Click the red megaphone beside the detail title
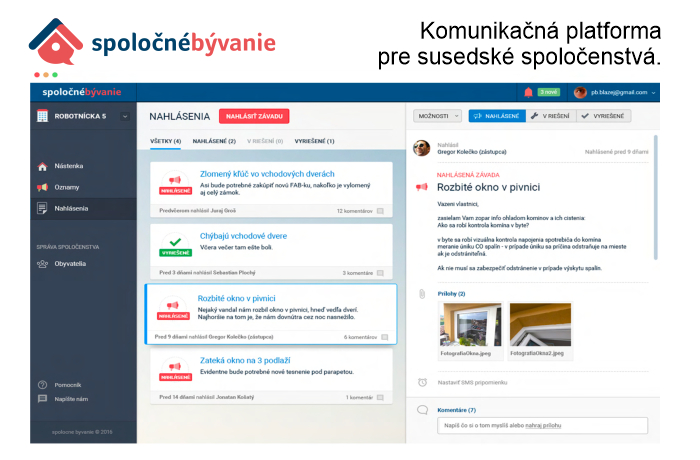 point(422,187)
